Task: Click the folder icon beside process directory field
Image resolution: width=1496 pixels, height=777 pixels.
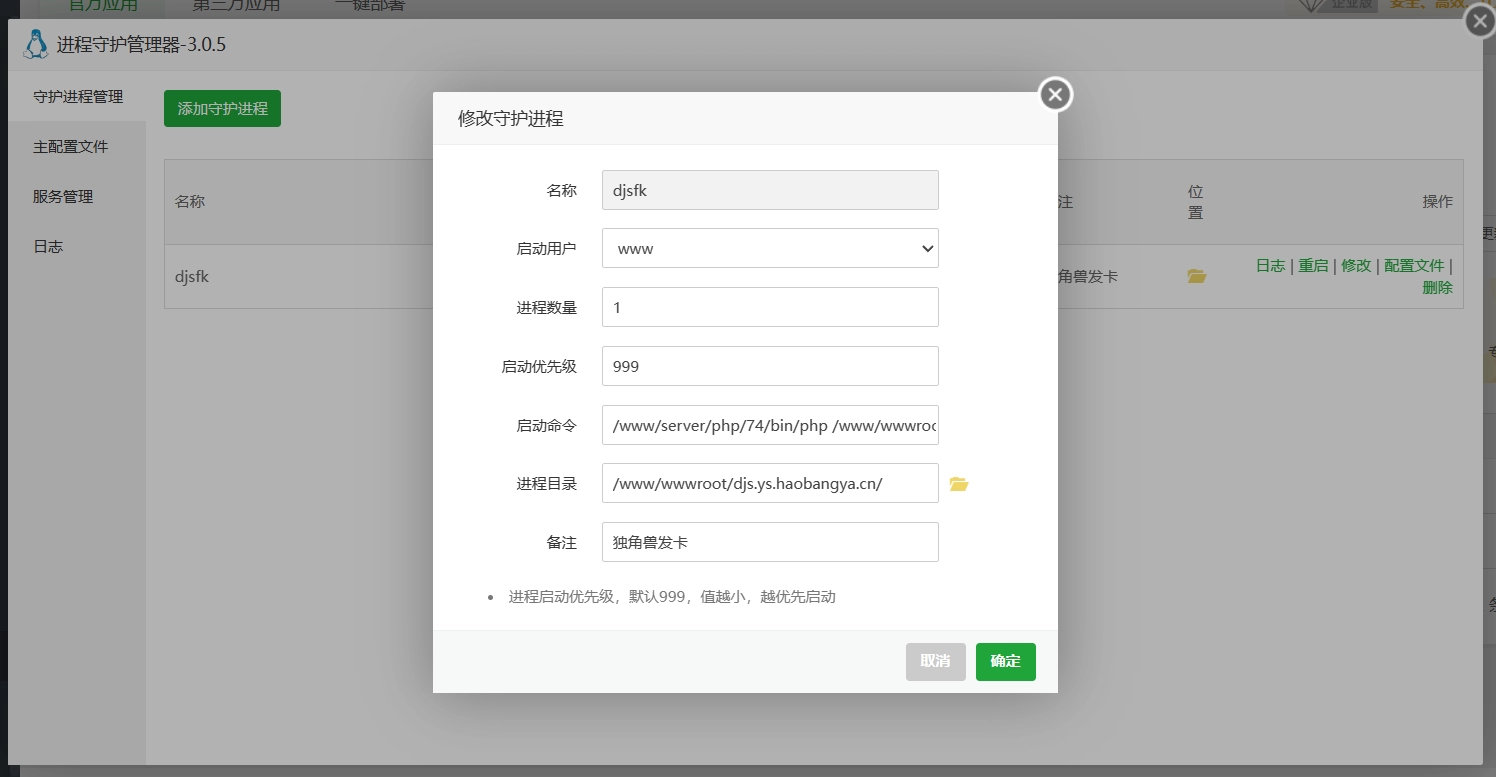Action: point(959,484)
